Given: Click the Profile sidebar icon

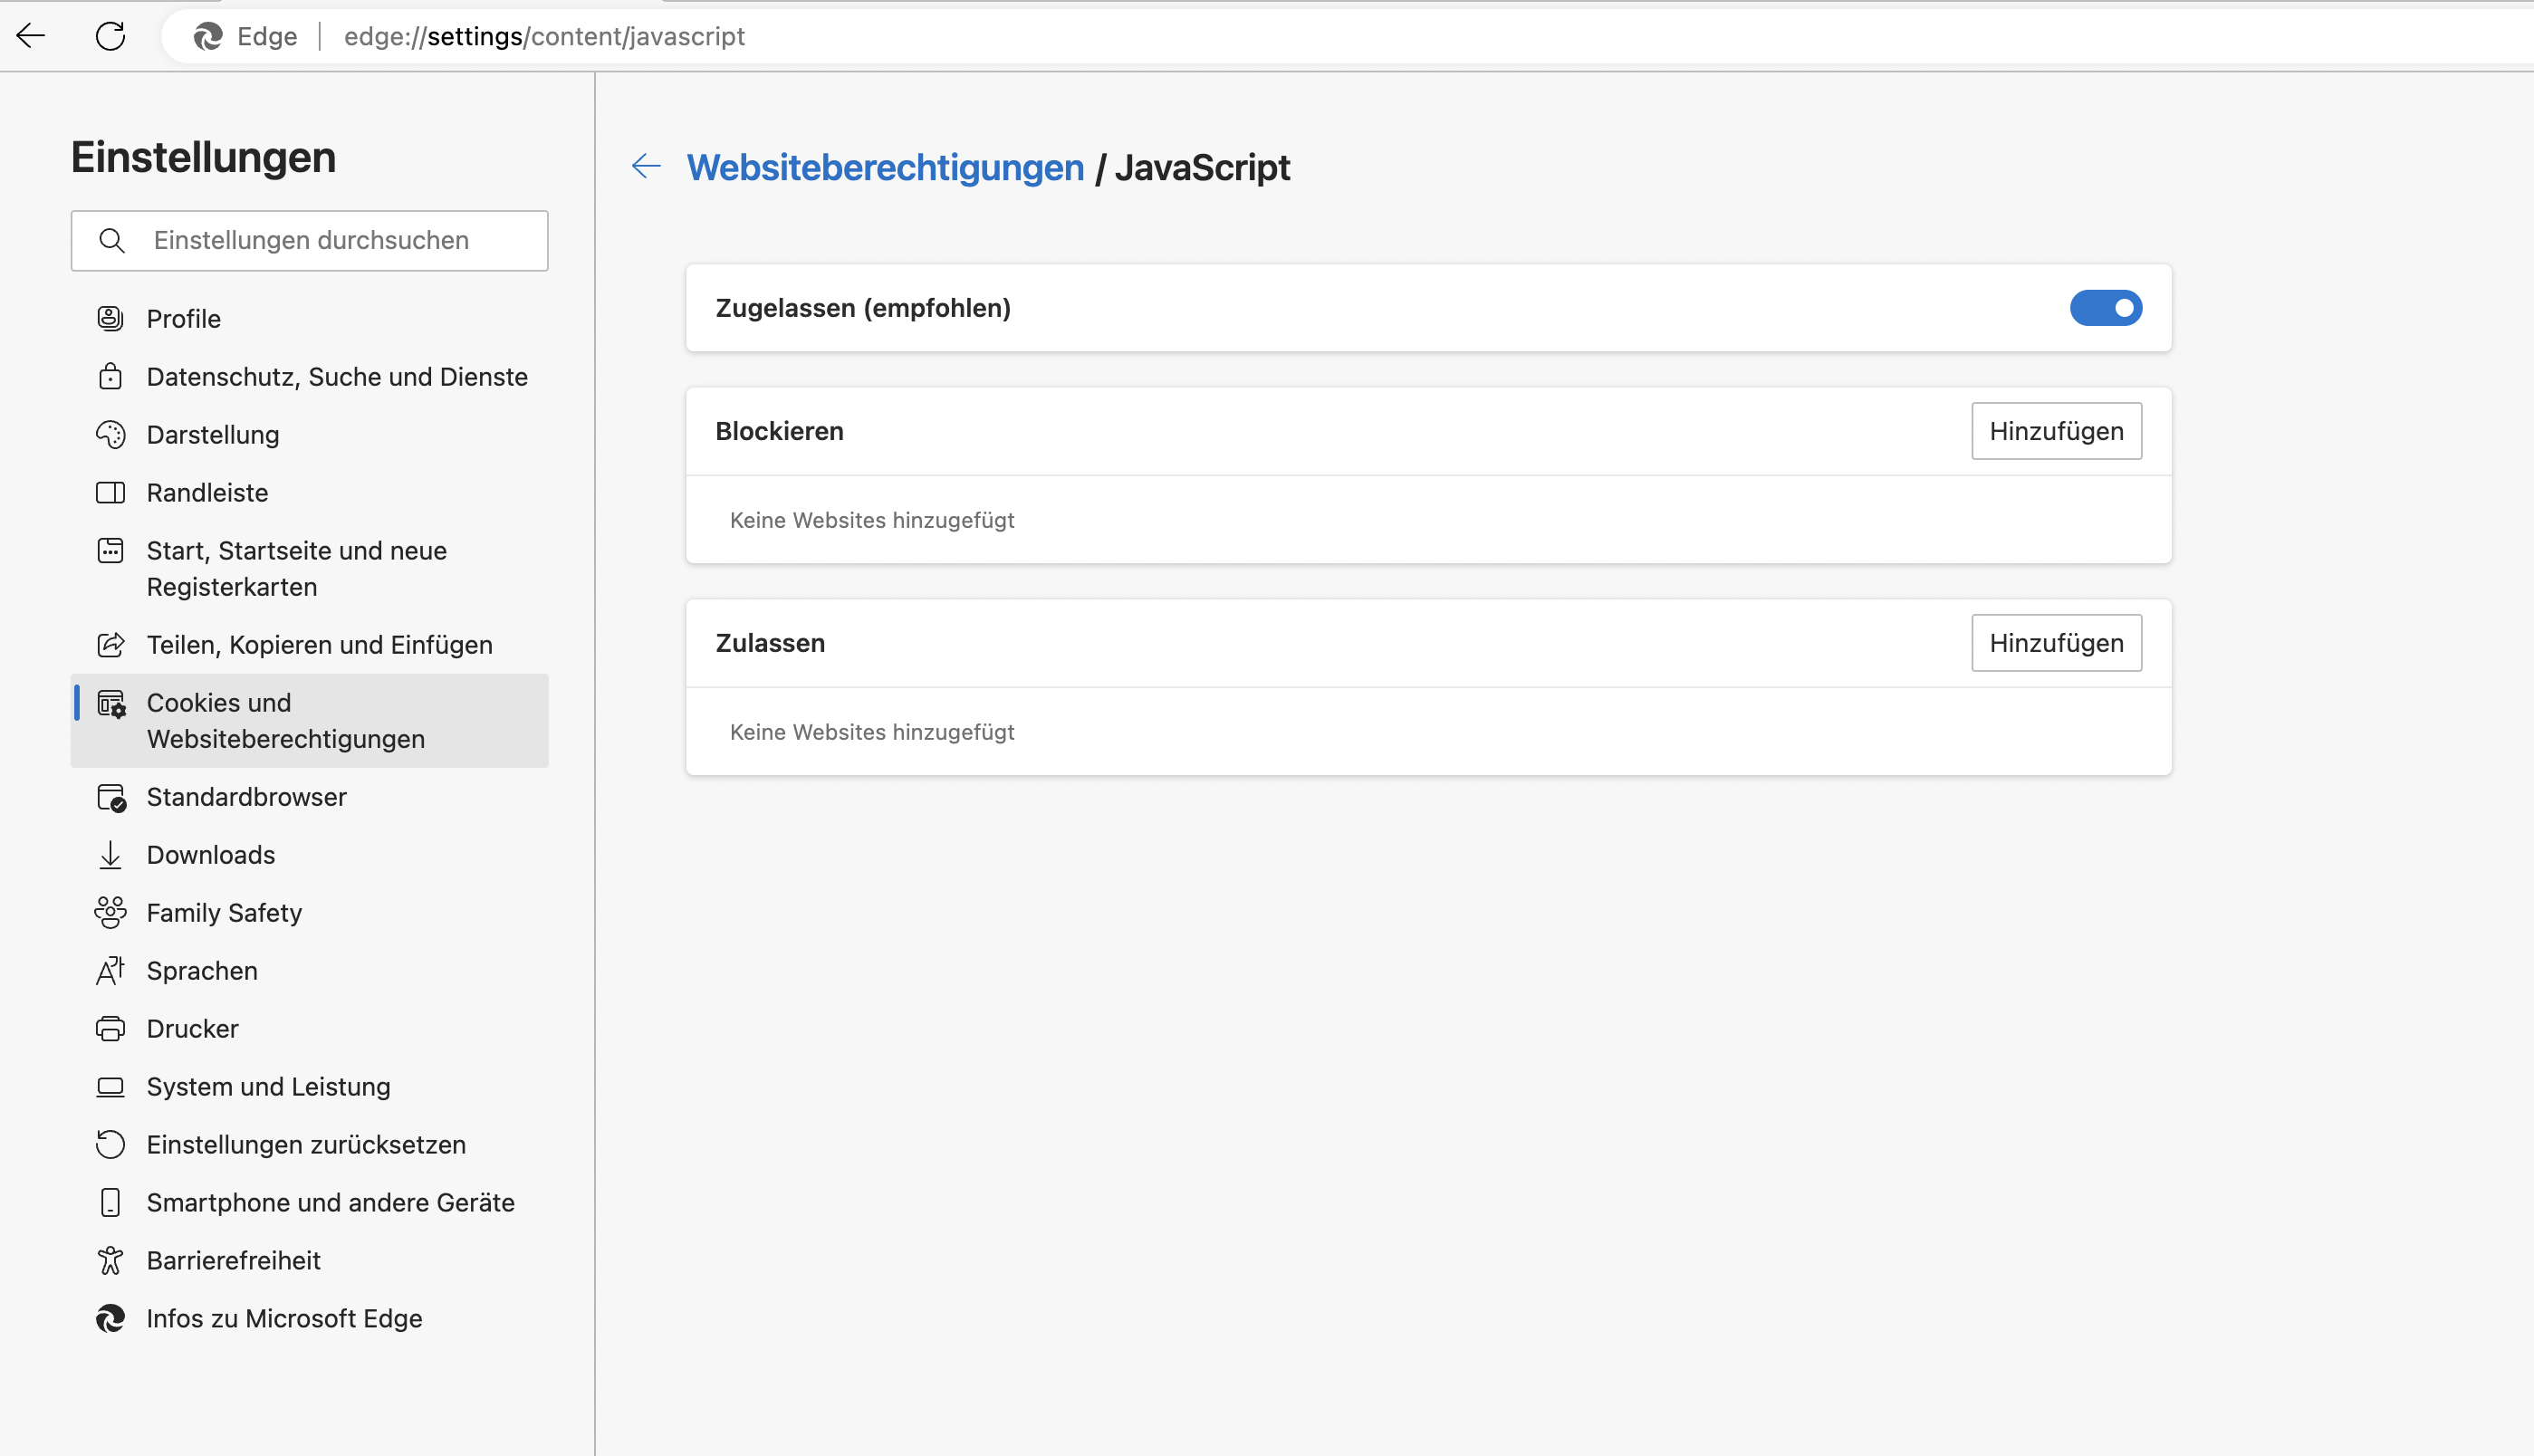Looking at the screenshot, I should (110, 318).
